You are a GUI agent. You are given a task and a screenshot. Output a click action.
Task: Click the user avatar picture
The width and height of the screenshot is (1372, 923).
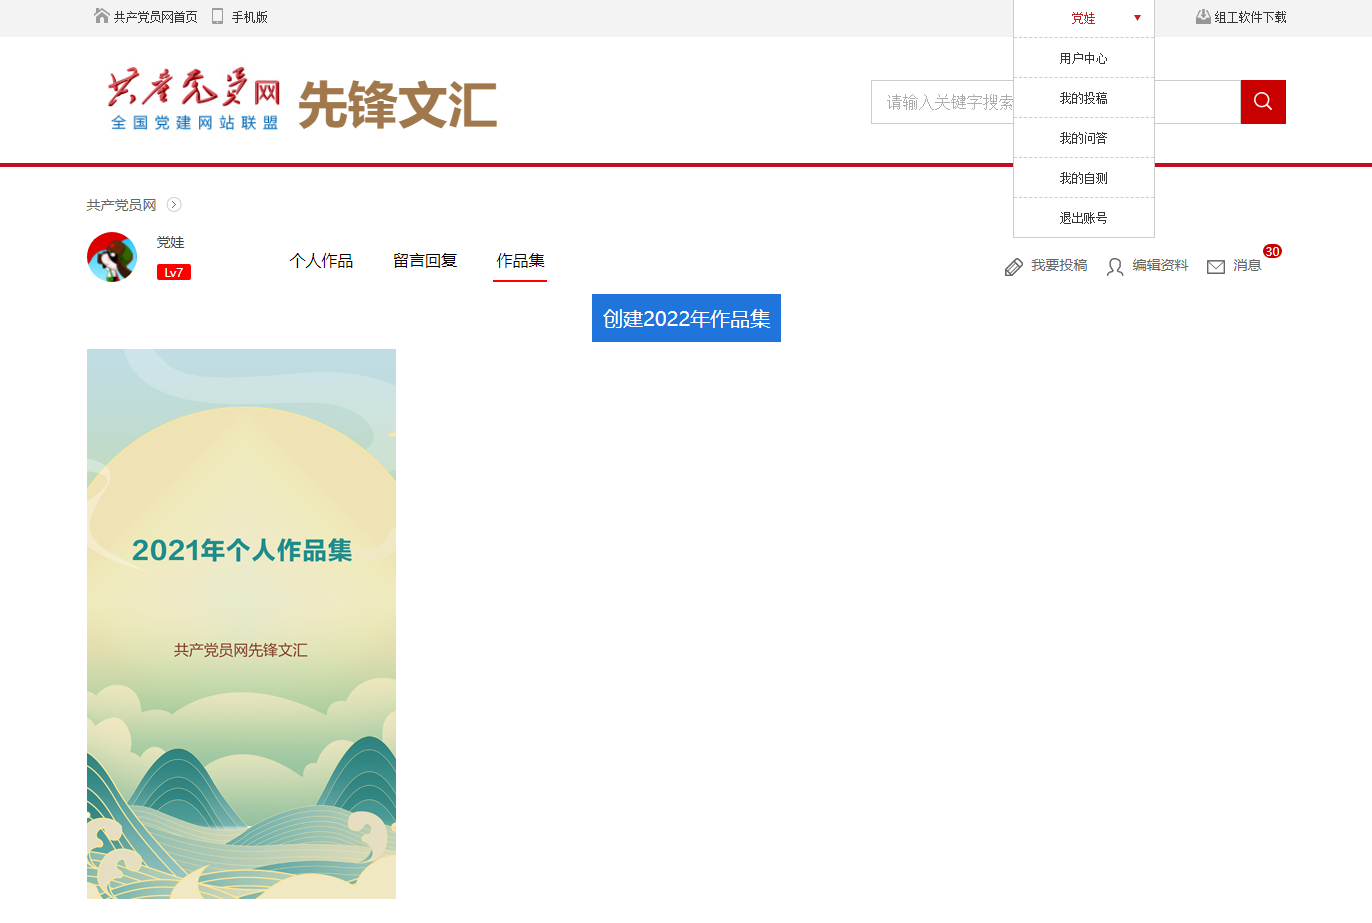click(112, 258)
